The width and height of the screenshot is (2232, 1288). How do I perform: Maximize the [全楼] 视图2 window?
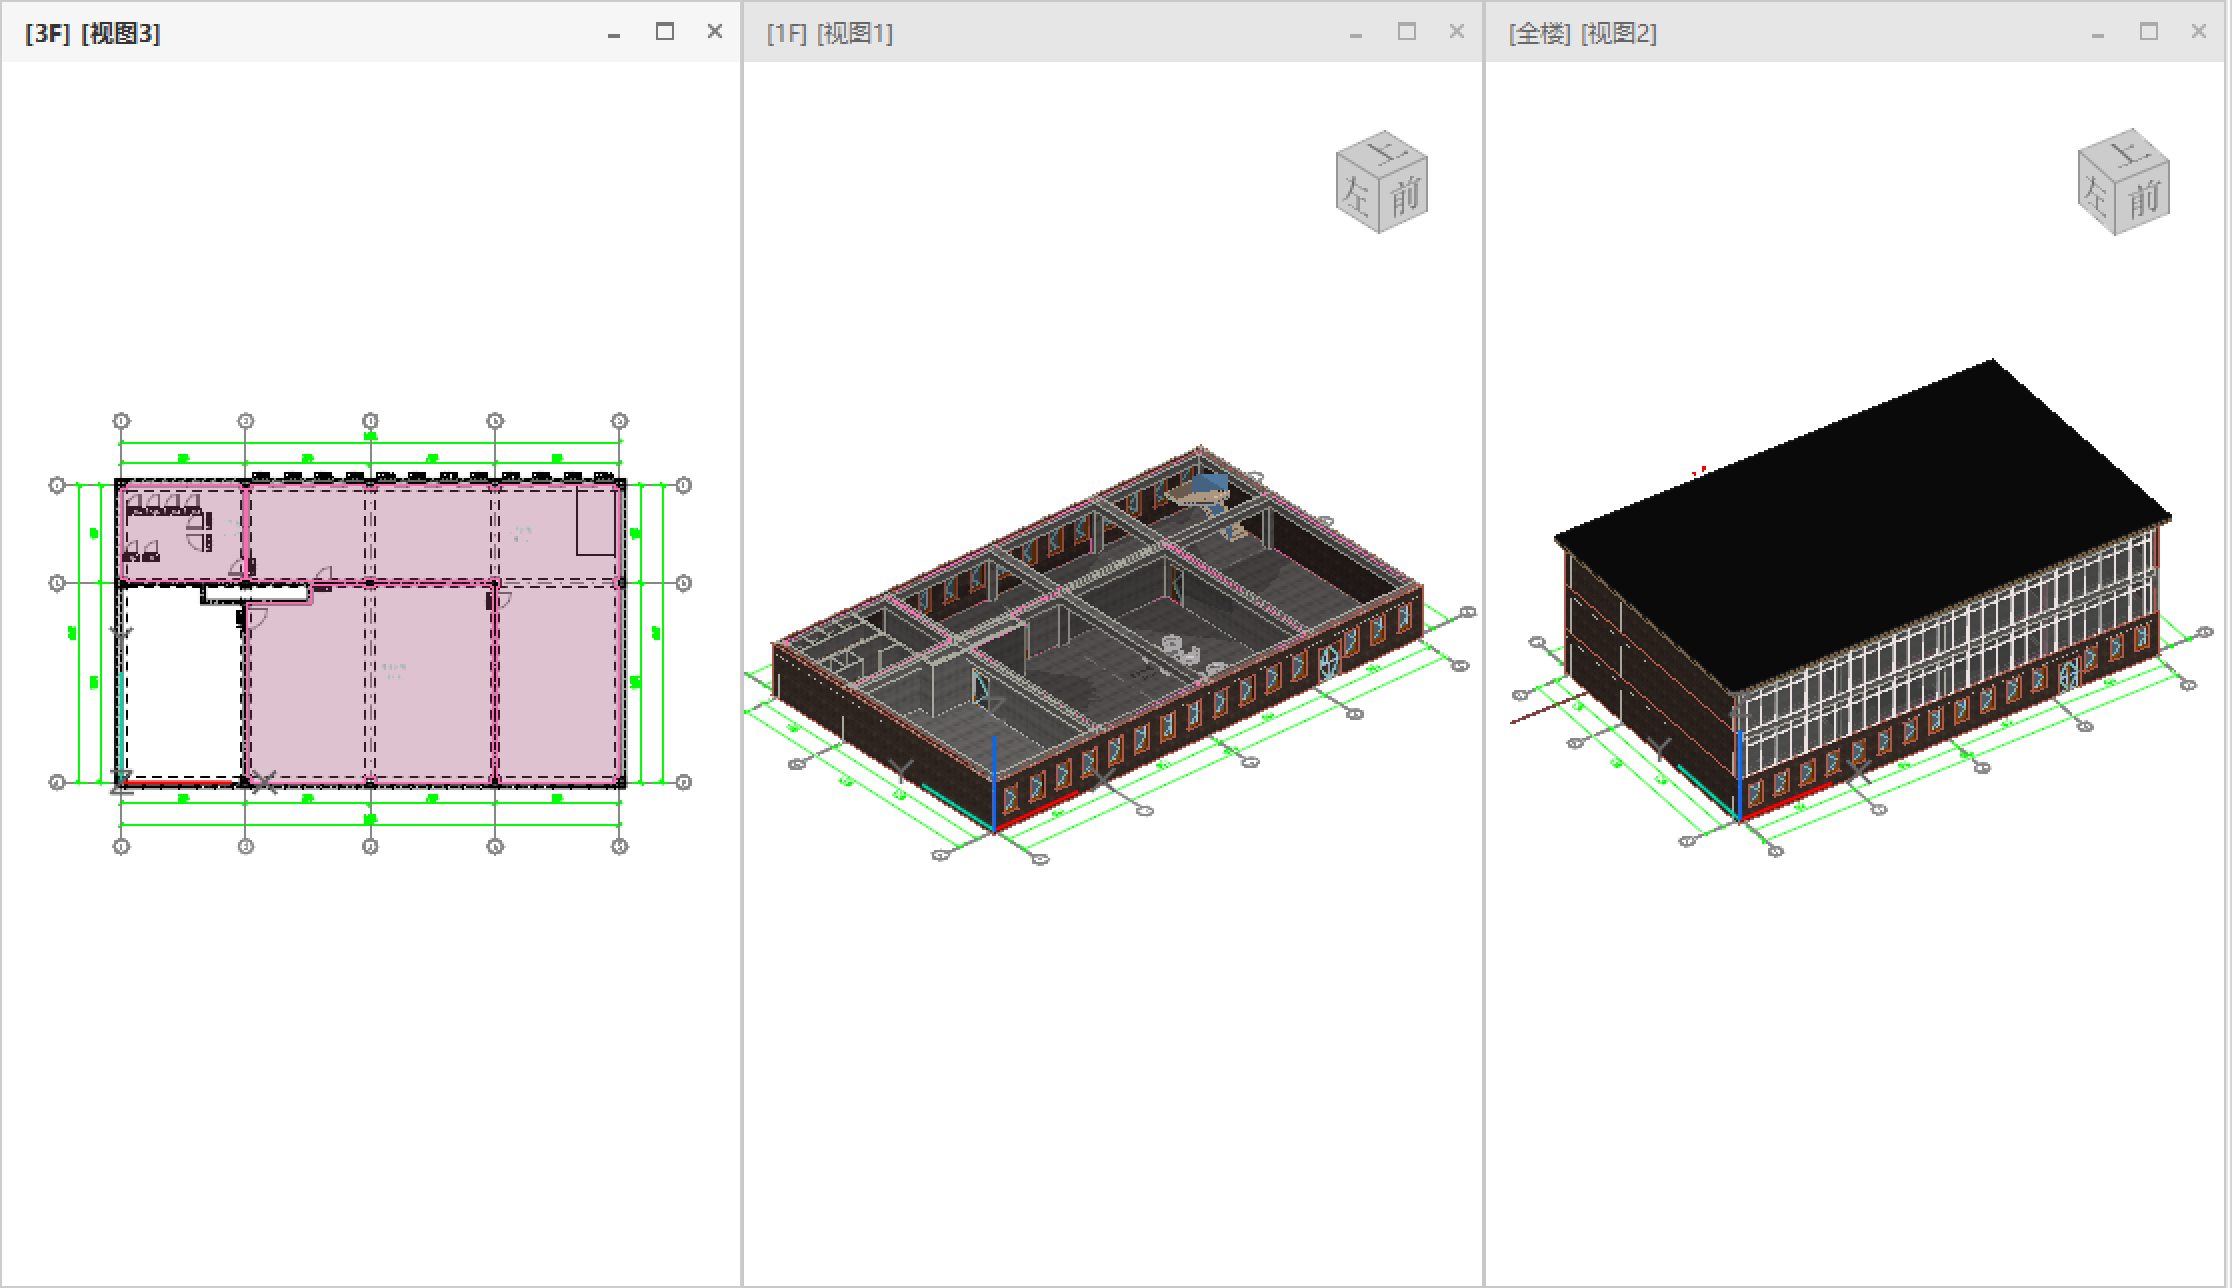2149,32
